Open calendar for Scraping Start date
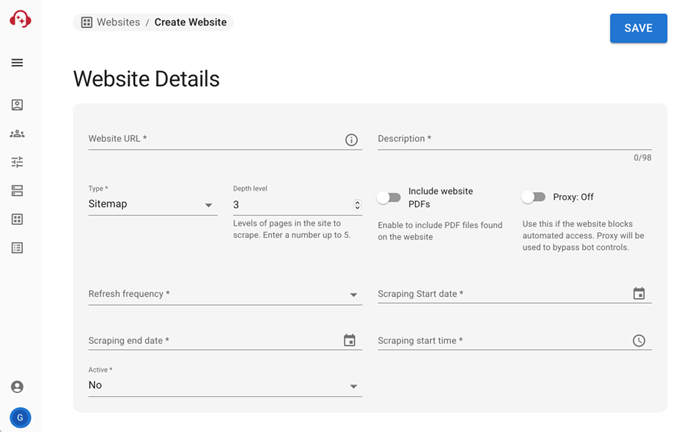The image size is (683, 432). pyautogui.click(x=639, y=294)
